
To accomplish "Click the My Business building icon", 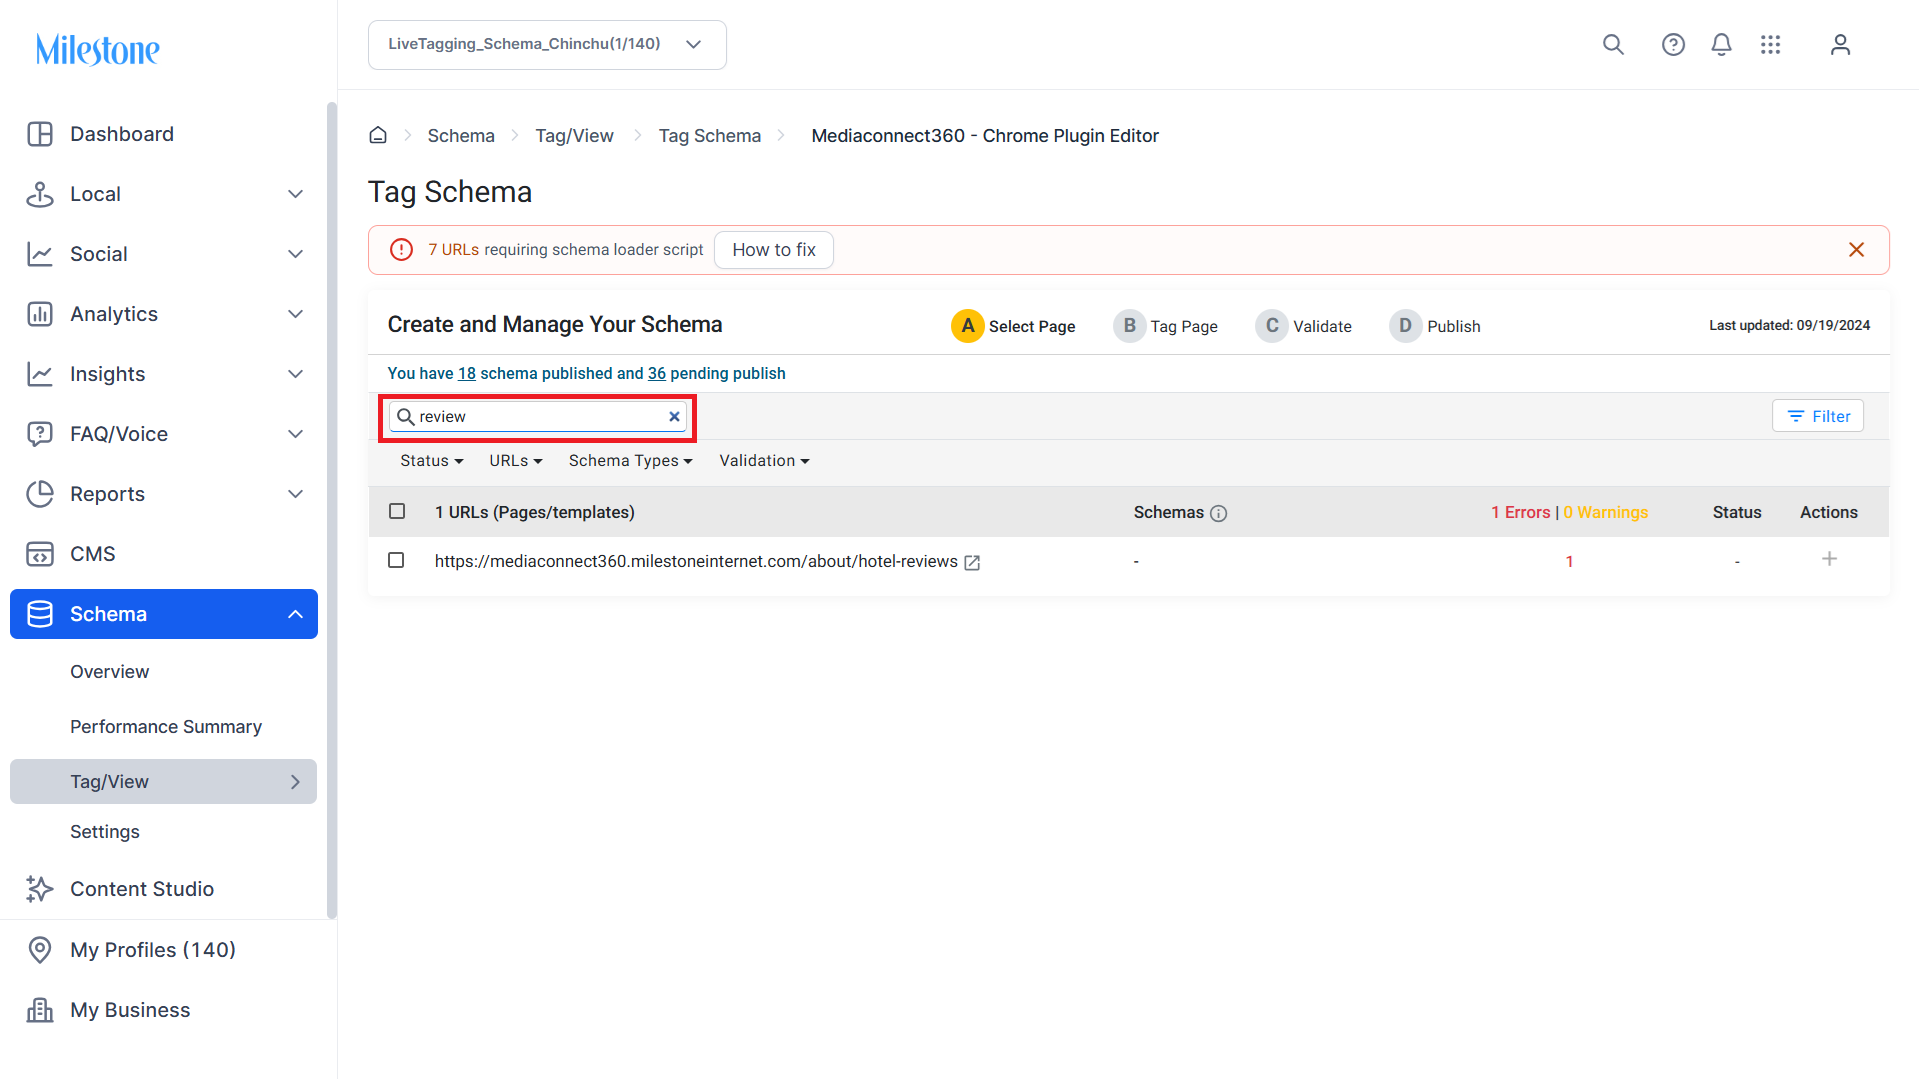I will tap(40, 1010).
